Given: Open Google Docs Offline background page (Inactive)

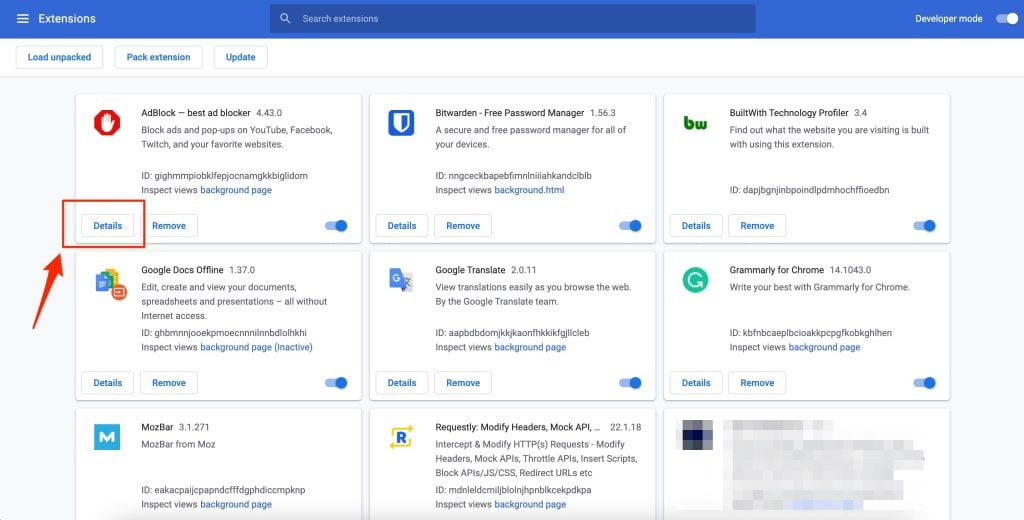Looking at the screenshot, I should pos(256,347).
